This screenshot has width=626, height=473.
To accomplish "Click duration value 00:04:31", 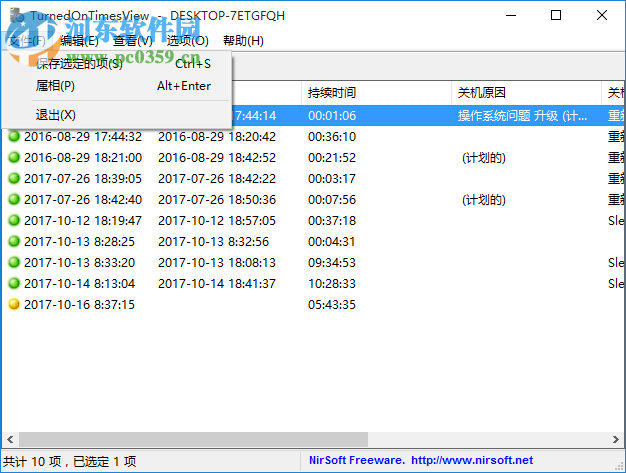I will 332,242.
